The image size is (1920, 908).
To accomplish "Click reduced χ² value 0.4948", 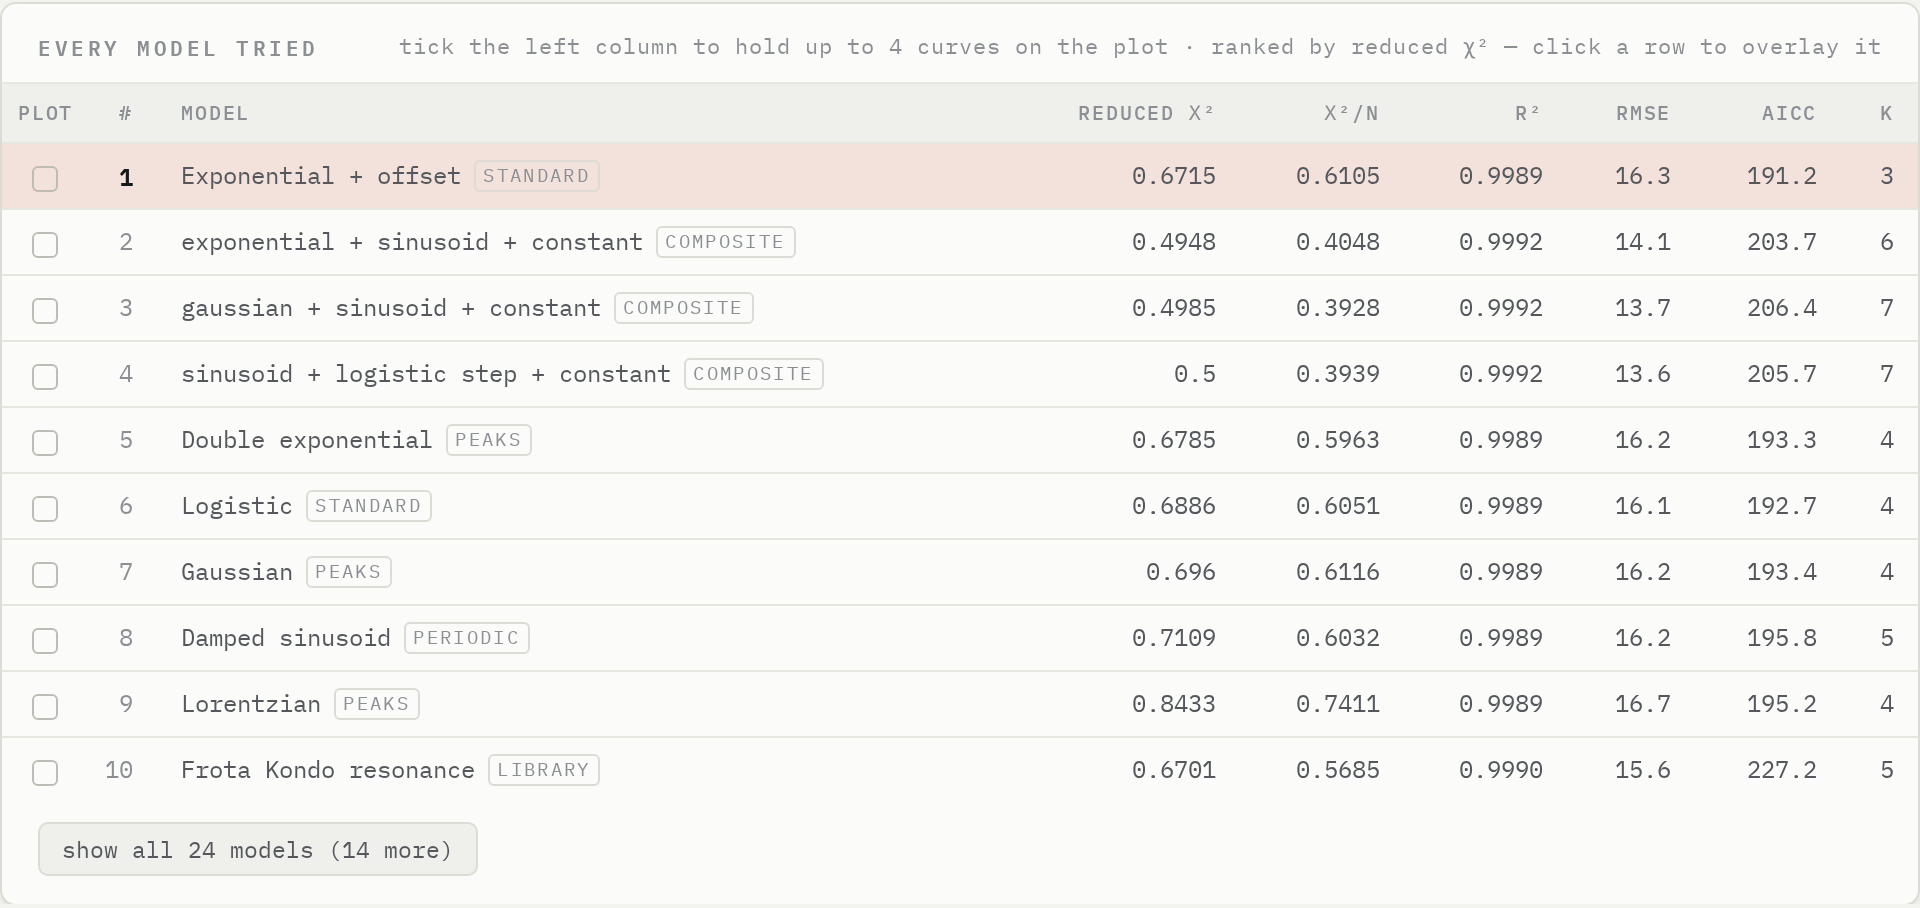I will tap(1174, 242).
